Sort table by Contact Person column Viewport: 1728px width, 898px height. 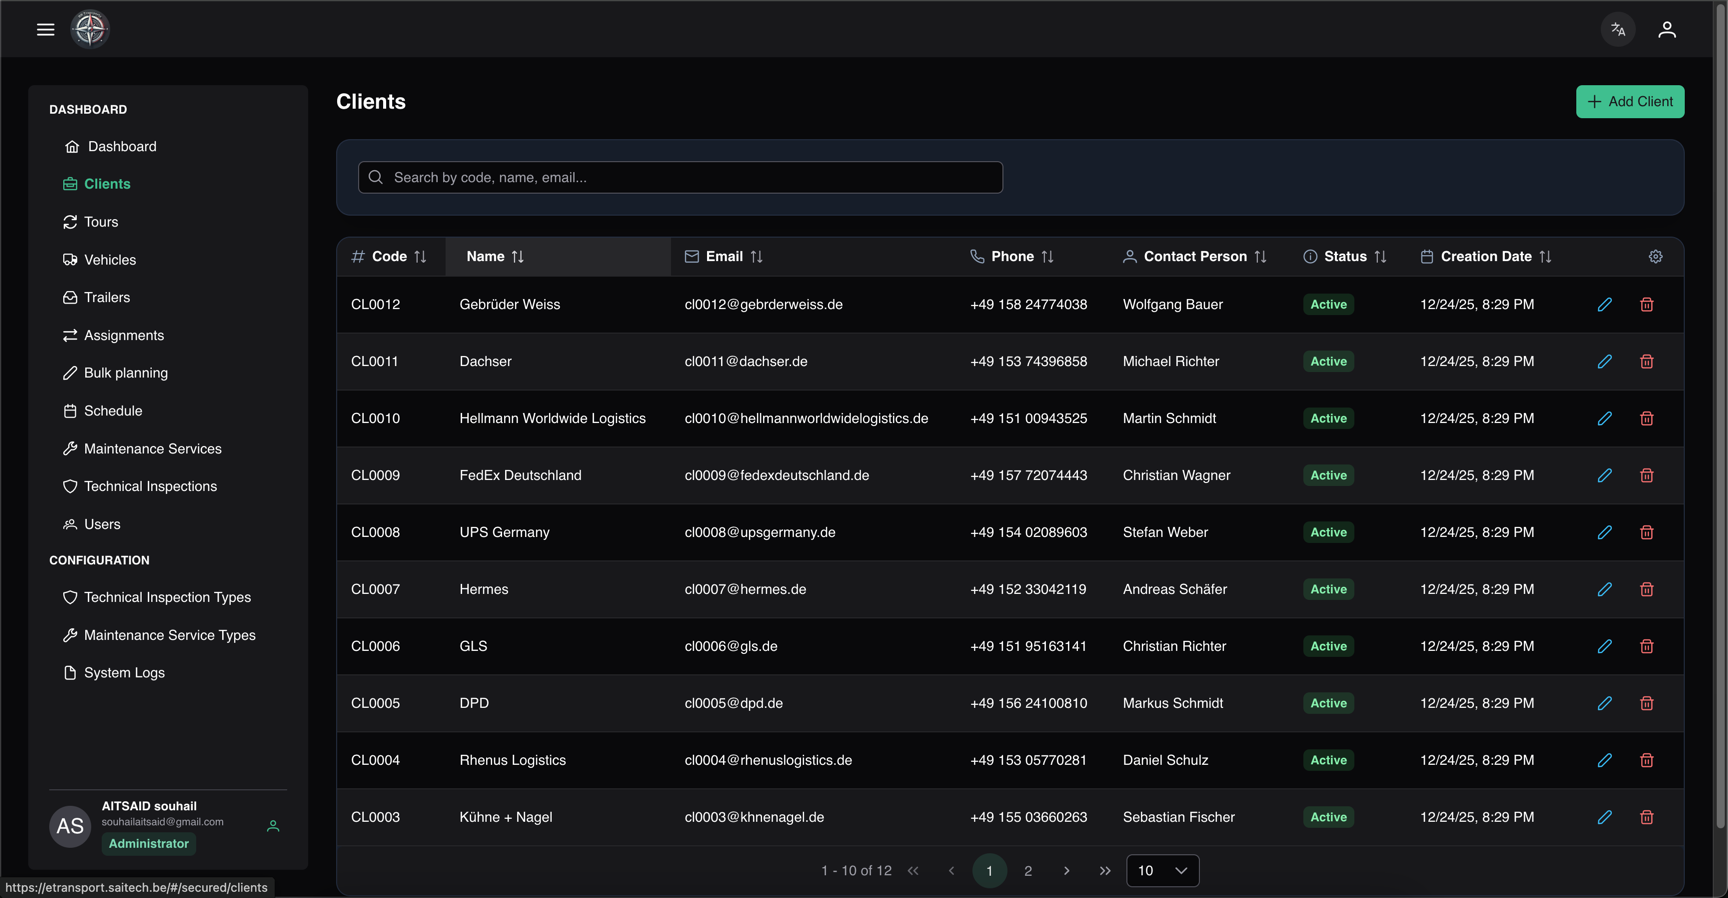coord(1260,257)
